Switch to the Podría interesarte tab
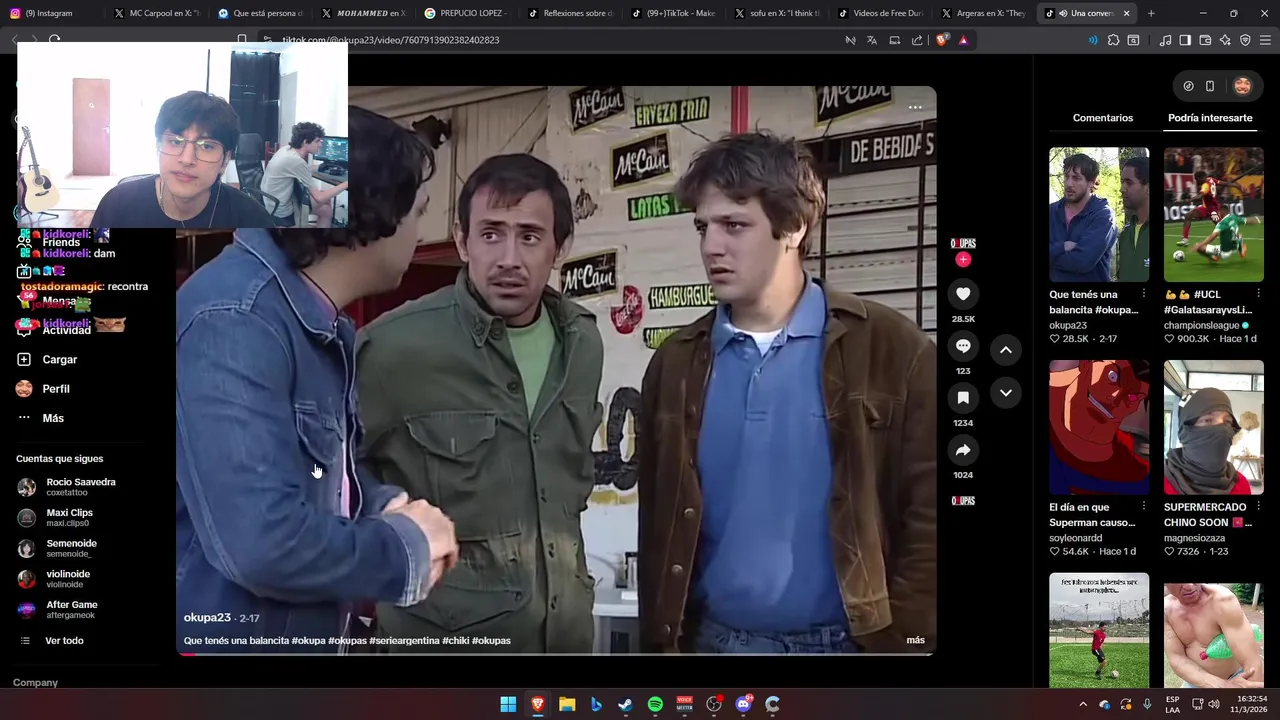This screenshot has height=720, width=1280. pyautogui.click(x=1210, y=118)
